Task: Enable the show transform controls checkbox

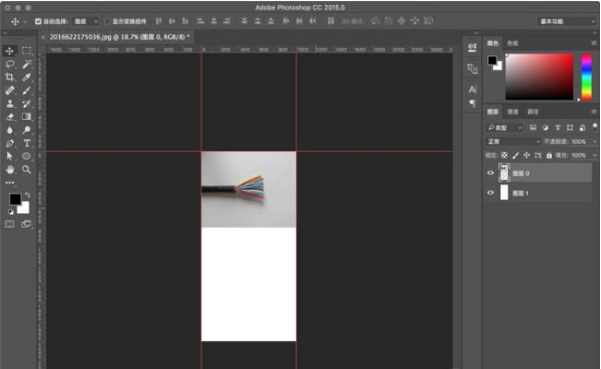Action: point(107,21)
